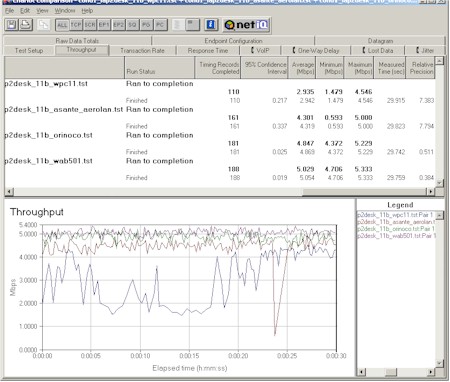
Task: Select the PC grouping toolbar button
Action: point(160,25)
